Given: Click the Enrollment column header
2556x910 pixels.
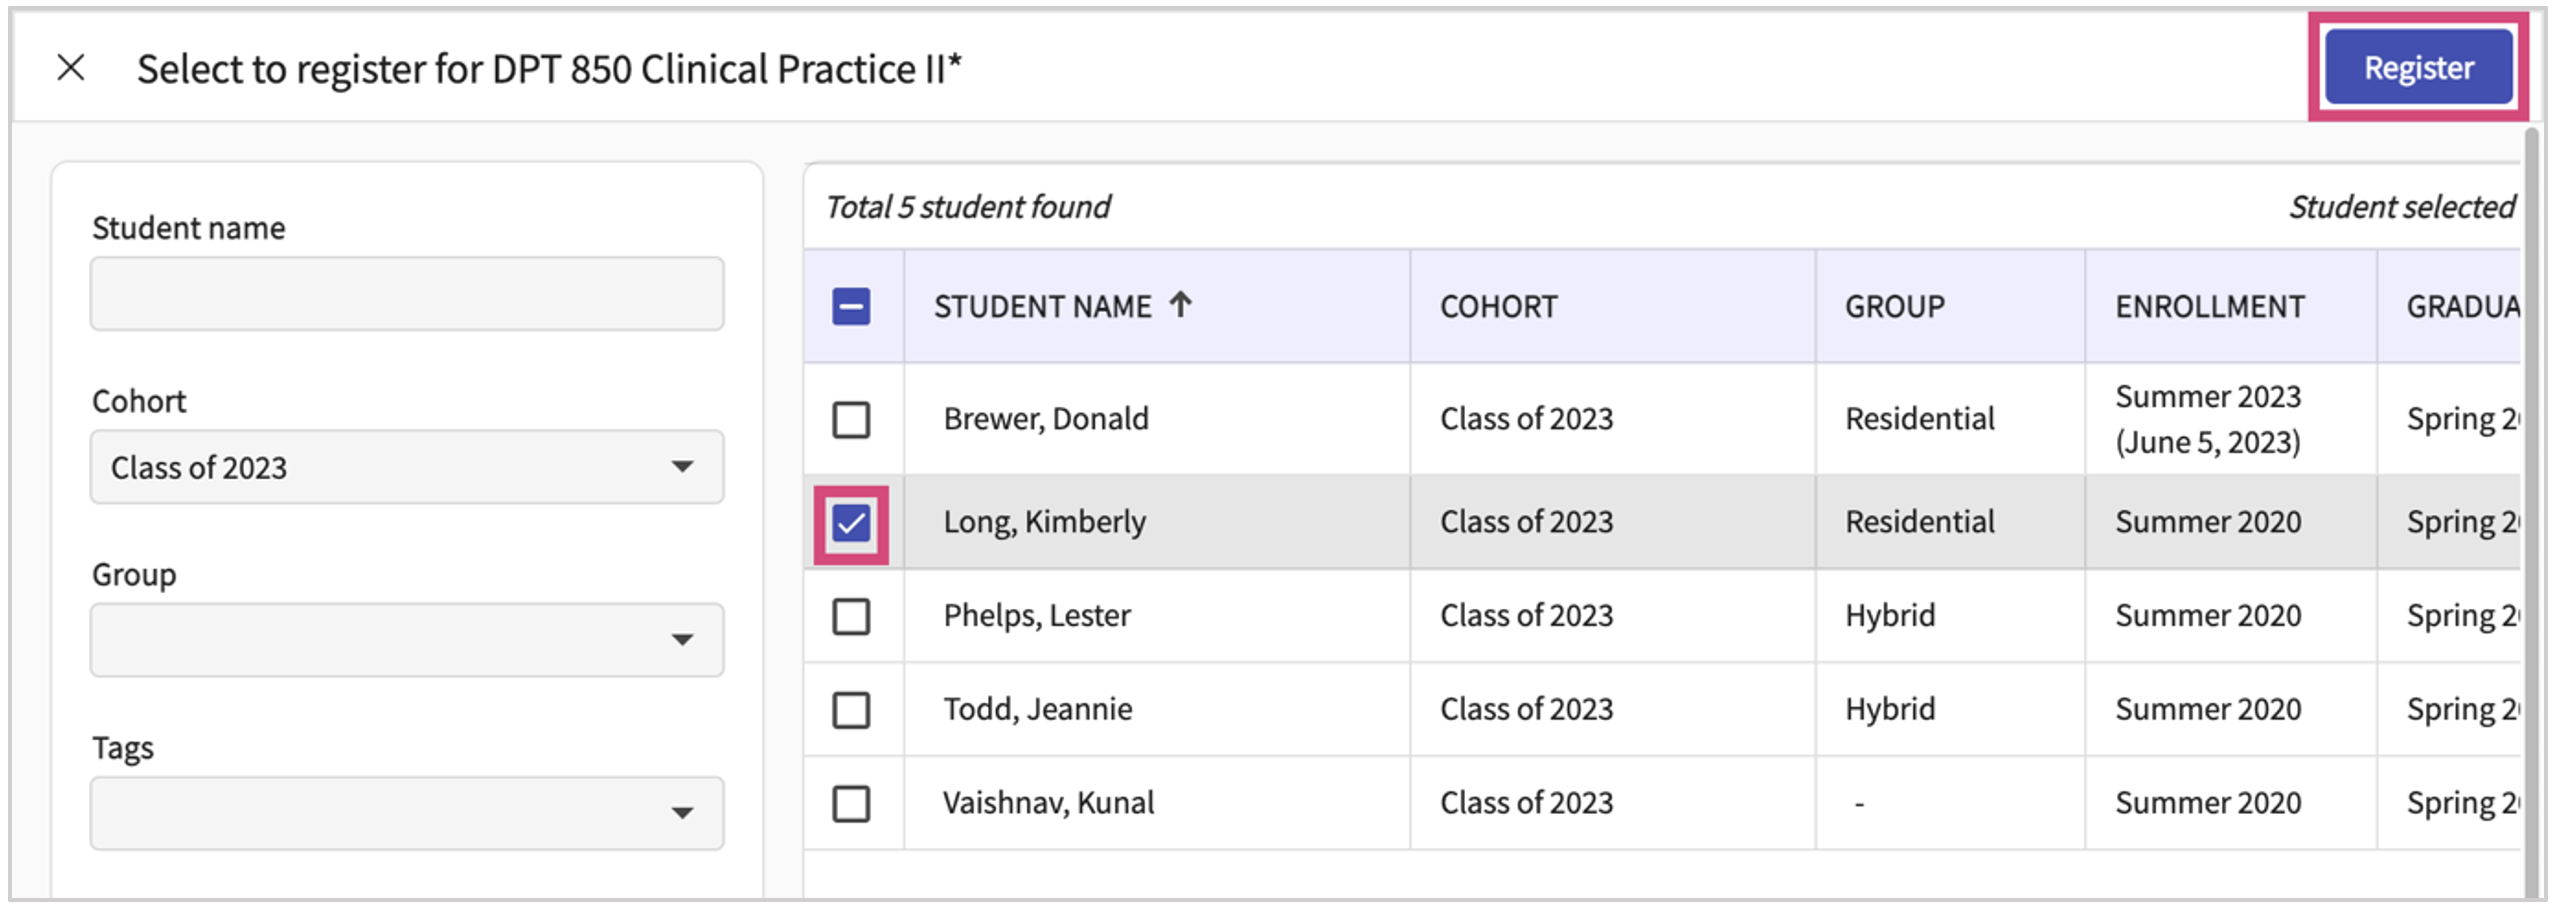Looking at the screenshot, I should point(2209,306).
